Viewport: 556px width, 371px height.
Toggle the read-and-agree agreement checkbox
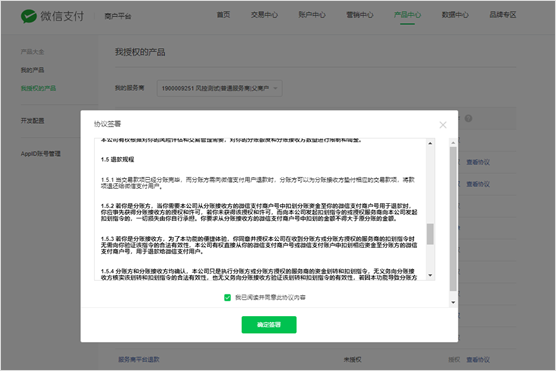227,298
